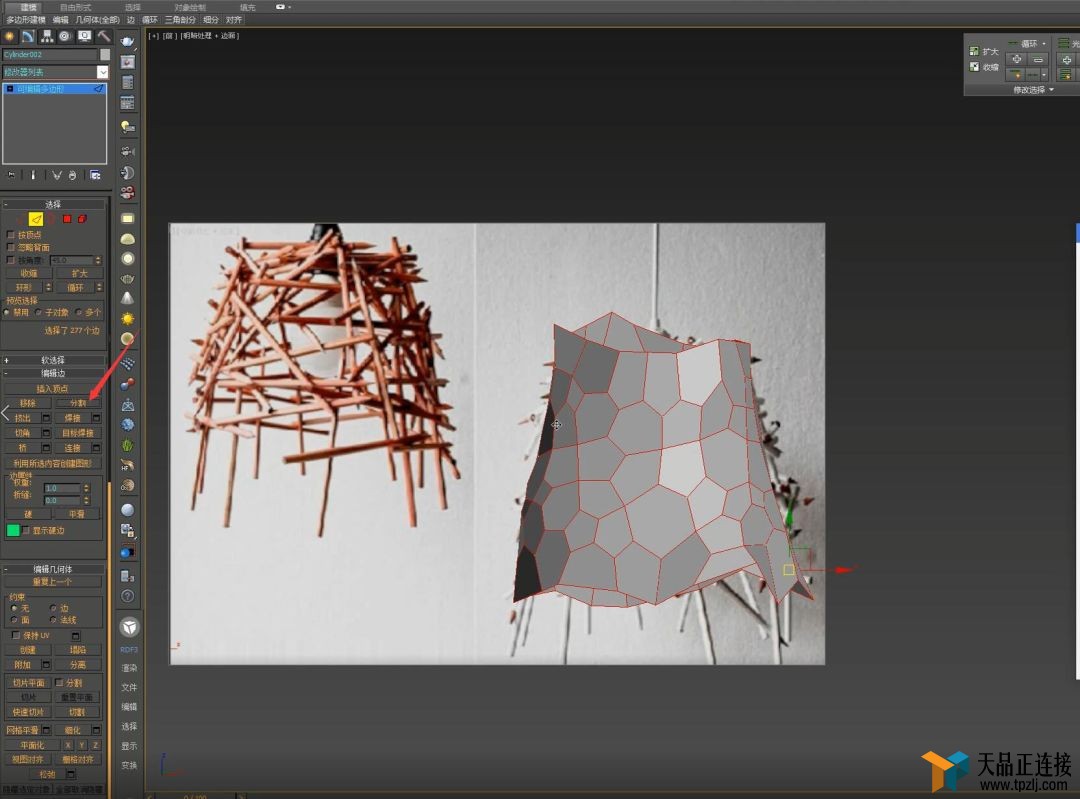Click the cone primitive icon
The height and width of the screenshot is (799, 1080).
click(x=127, y=298)
